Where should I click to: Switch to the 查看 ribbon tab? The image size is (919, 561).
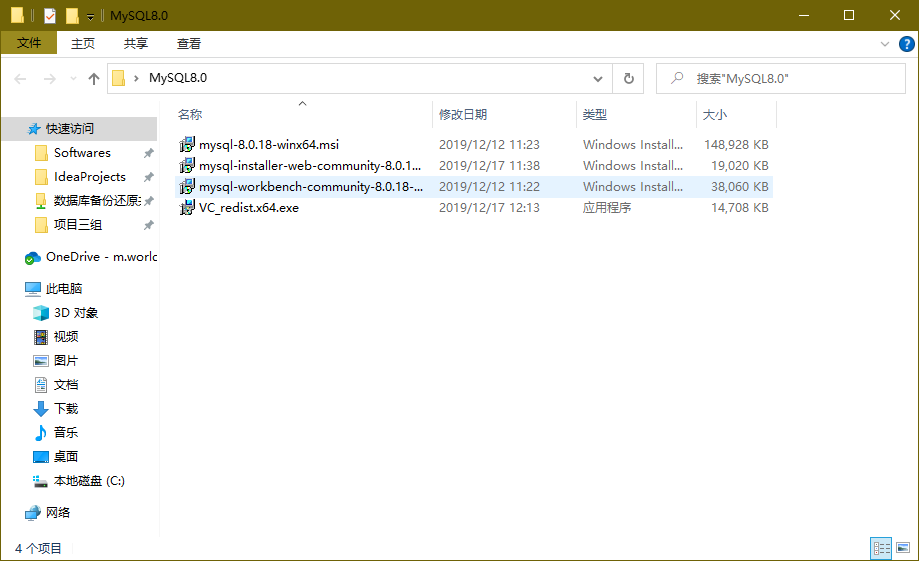189,43
